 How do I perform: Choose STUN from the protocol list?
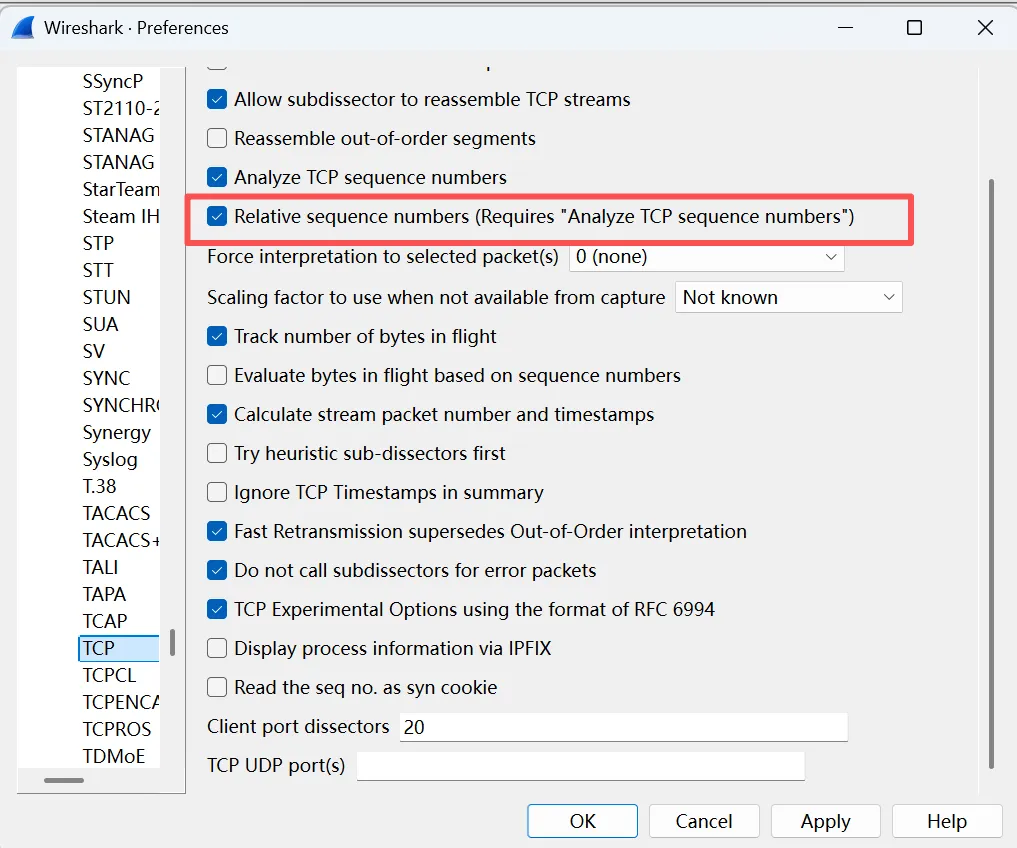(107, 297)
